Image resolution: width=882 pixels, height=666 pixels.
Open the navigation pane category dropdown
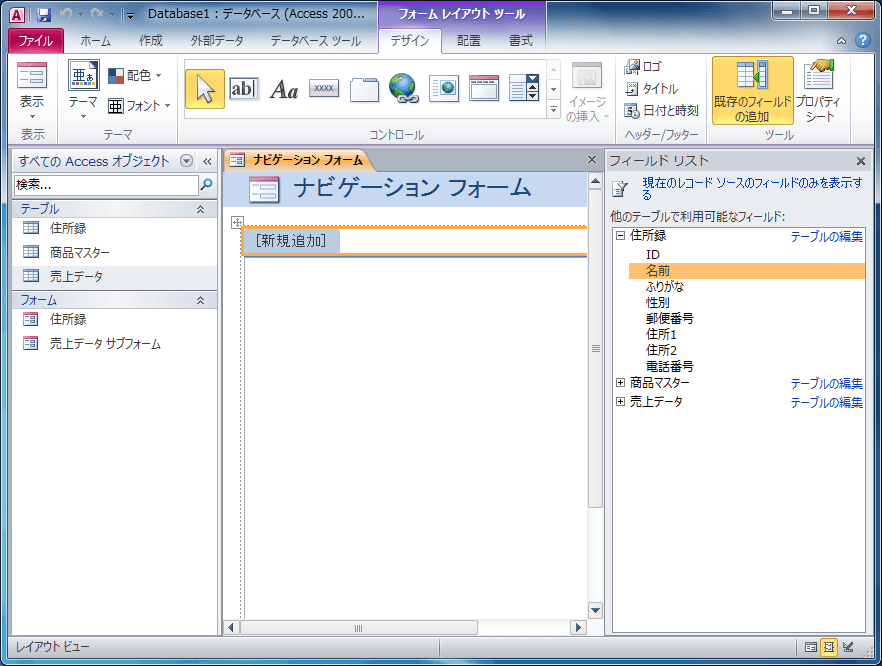point(186,161)
